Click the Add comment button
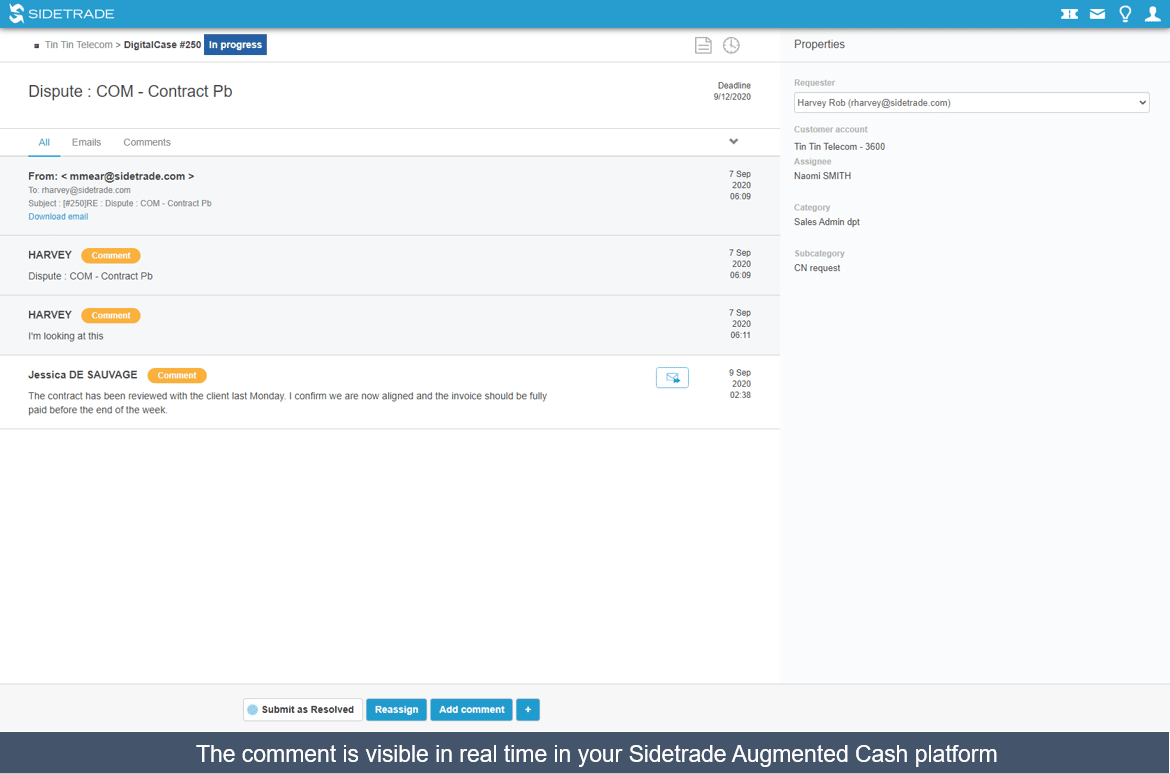 click(x=472, y=709)
